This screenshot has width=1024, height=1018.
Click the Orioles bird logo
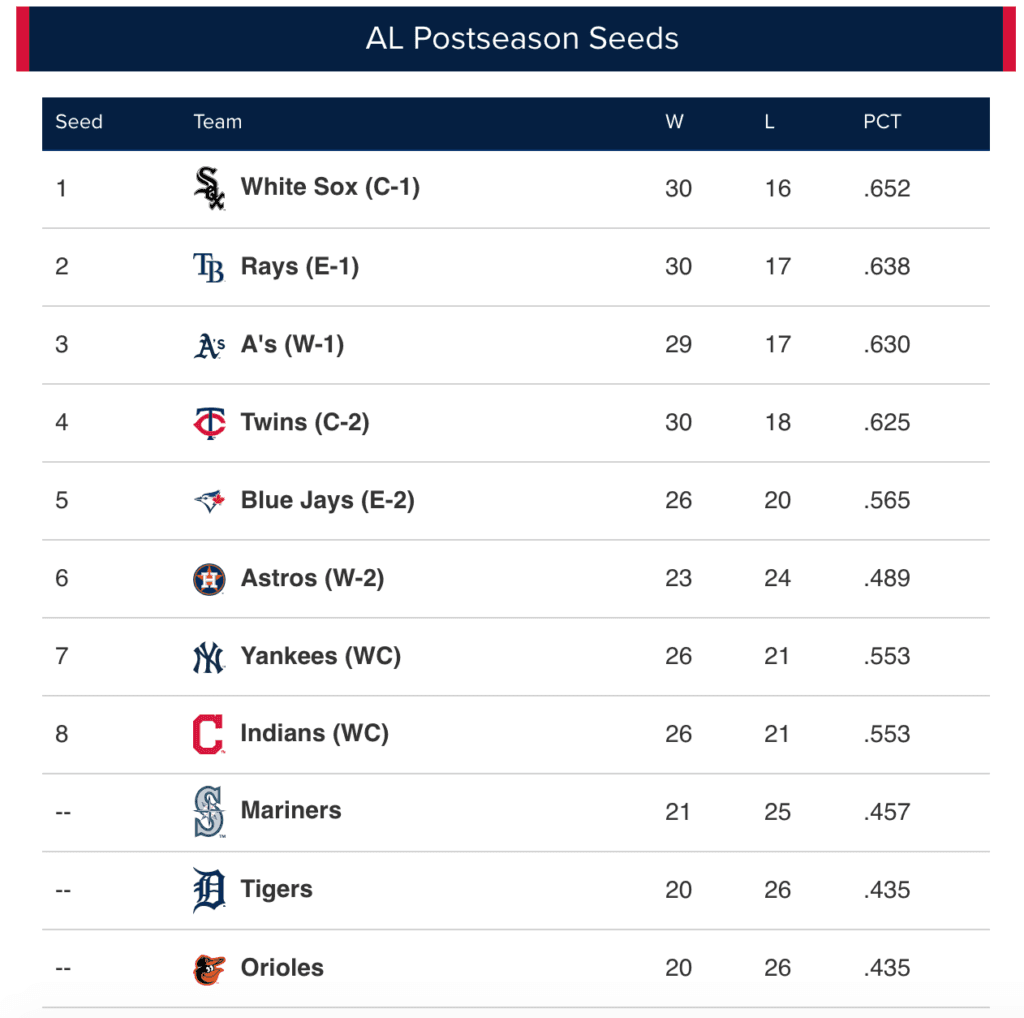click(209, 968)
